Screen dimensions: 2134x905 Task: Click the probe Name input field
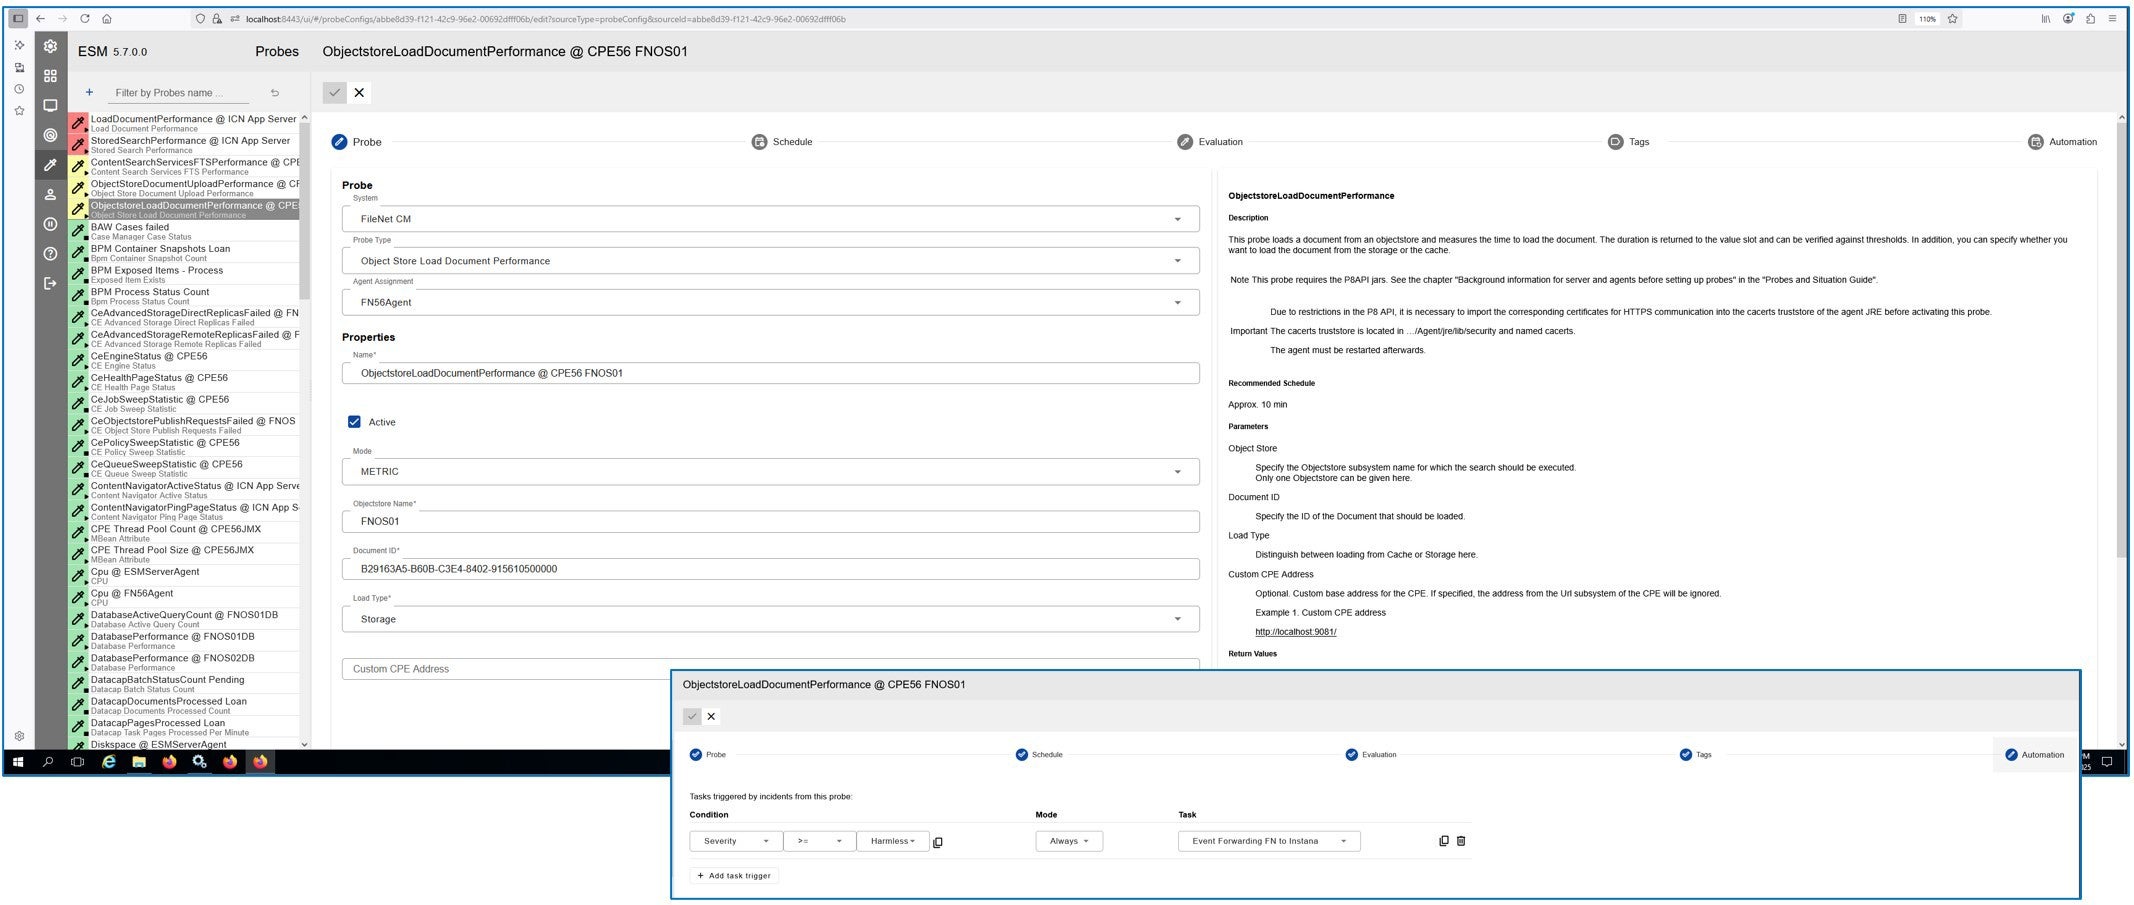pyautogui.click(x=770, y=373)
